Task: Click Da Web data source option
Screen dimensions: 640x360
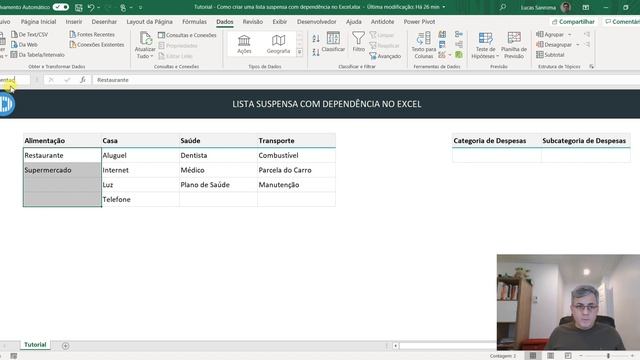Action: 24,44
